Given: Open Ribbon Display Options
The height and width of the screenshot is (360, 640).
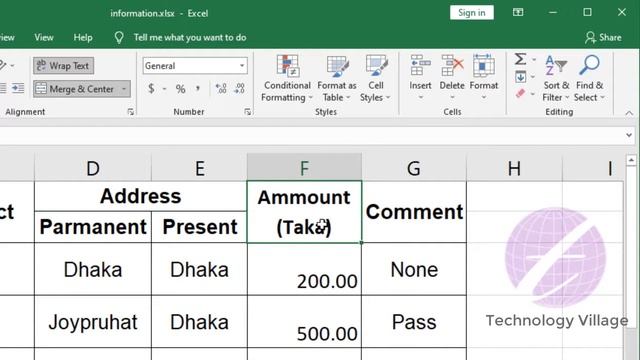Looking at the screenshot, I should coord(518,12).
